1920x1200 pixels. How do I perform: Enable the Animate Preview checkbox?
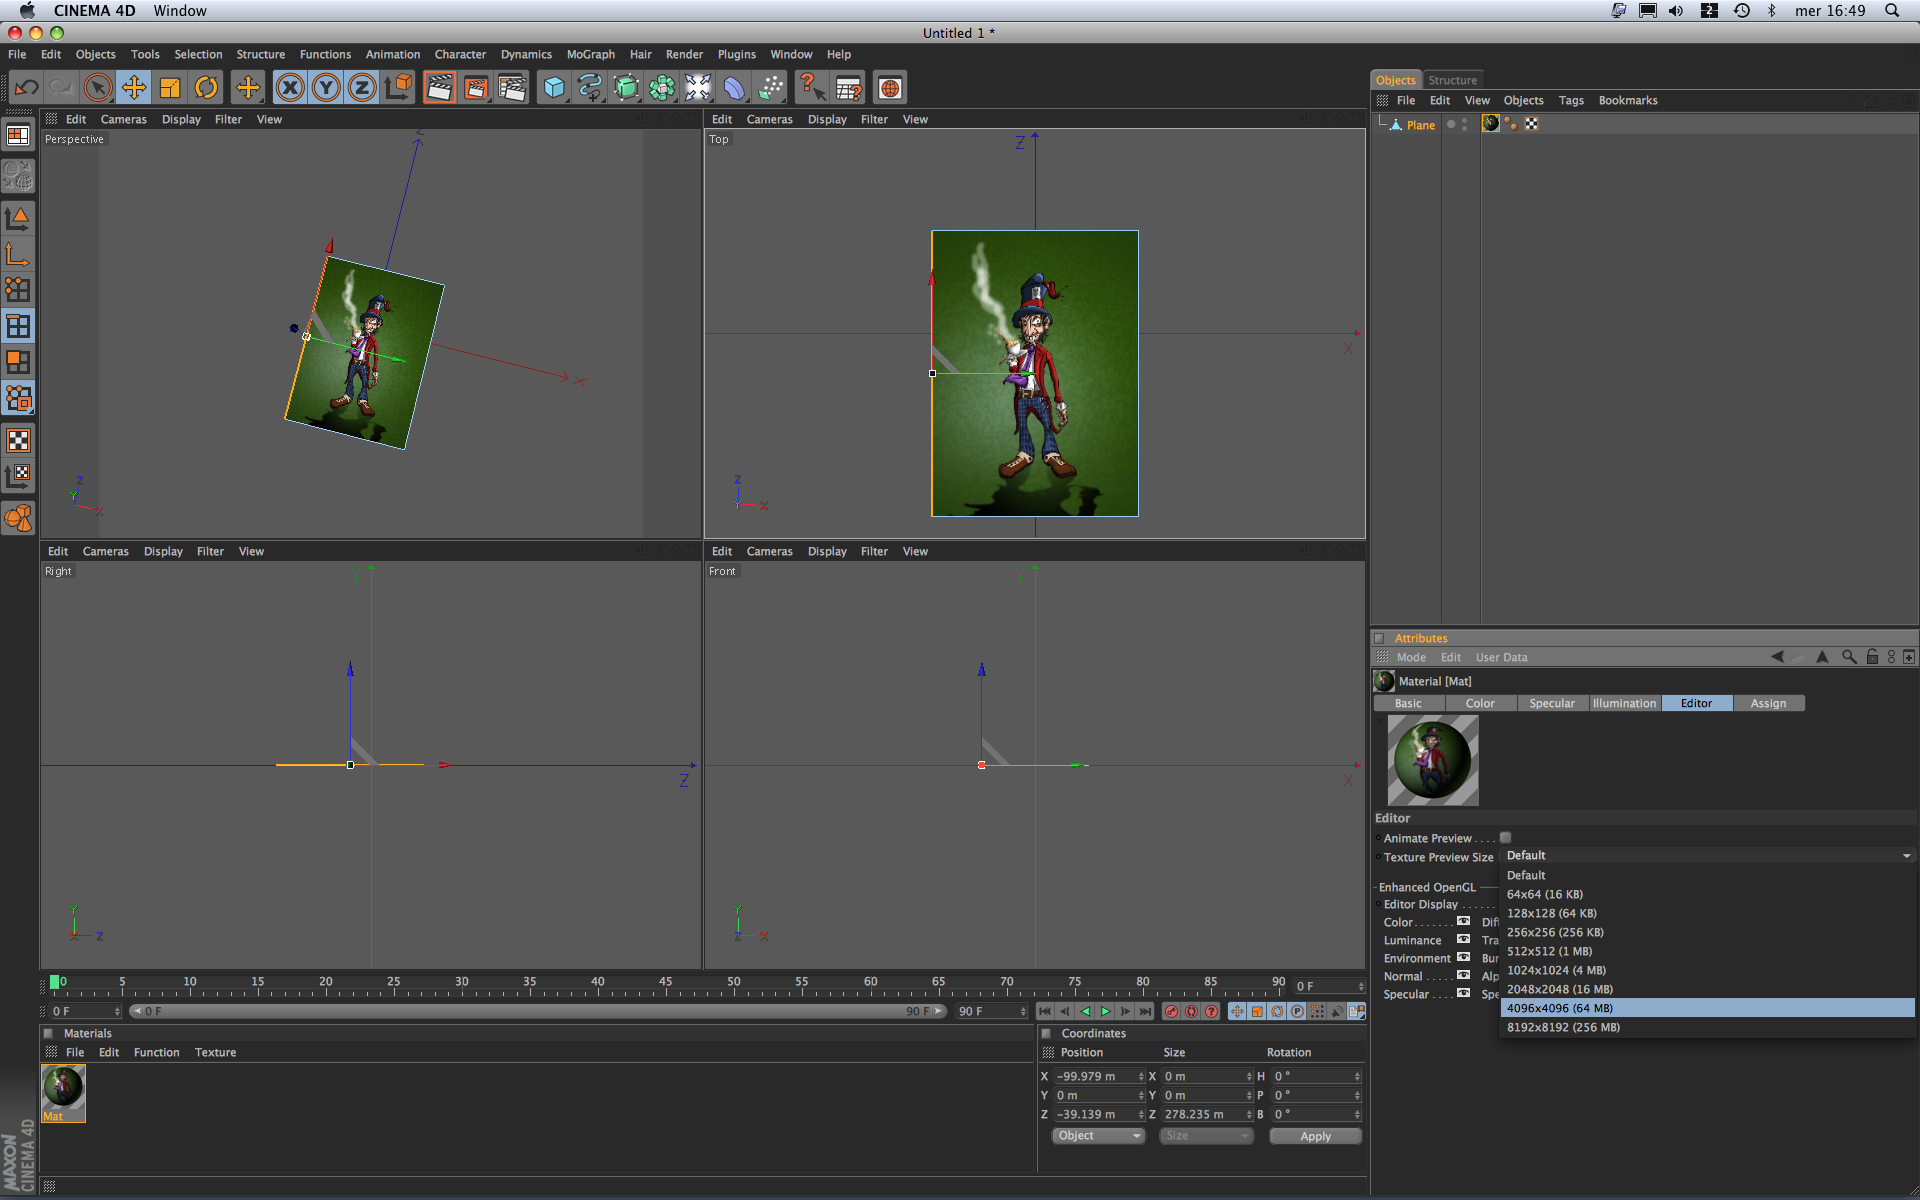click(x=1505, y=838)
